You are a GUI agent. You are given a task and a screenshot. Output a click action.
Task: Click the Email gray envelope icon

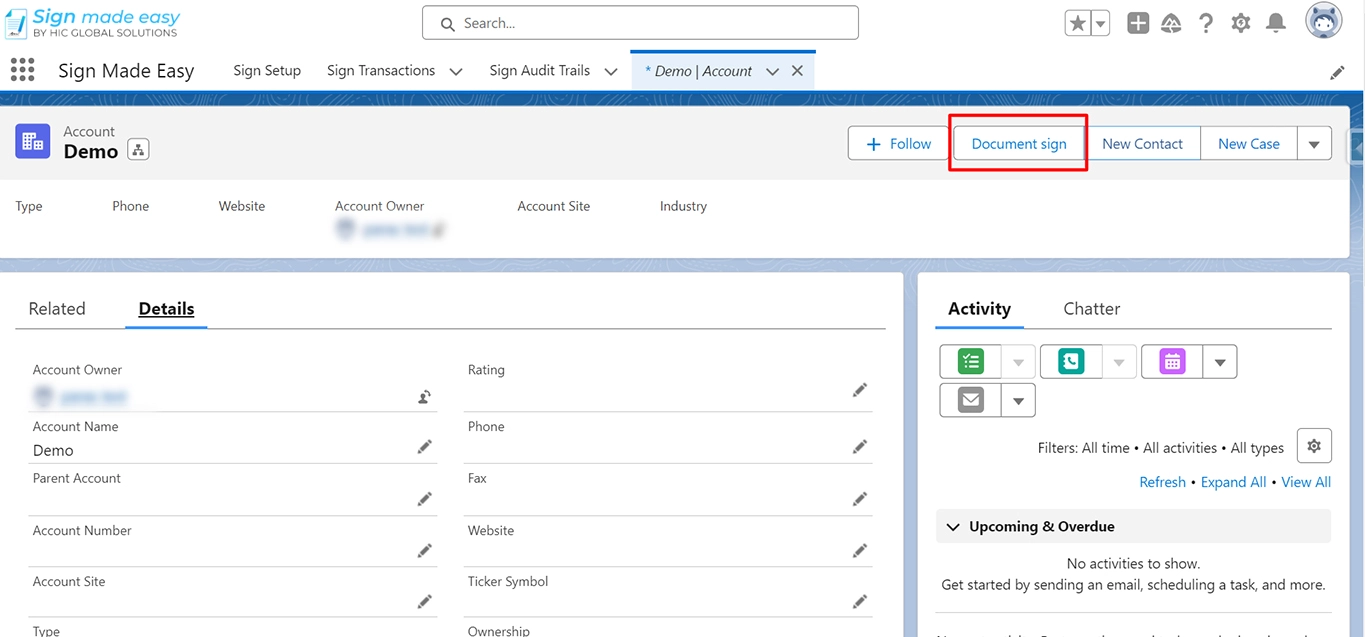coord(971,400)
